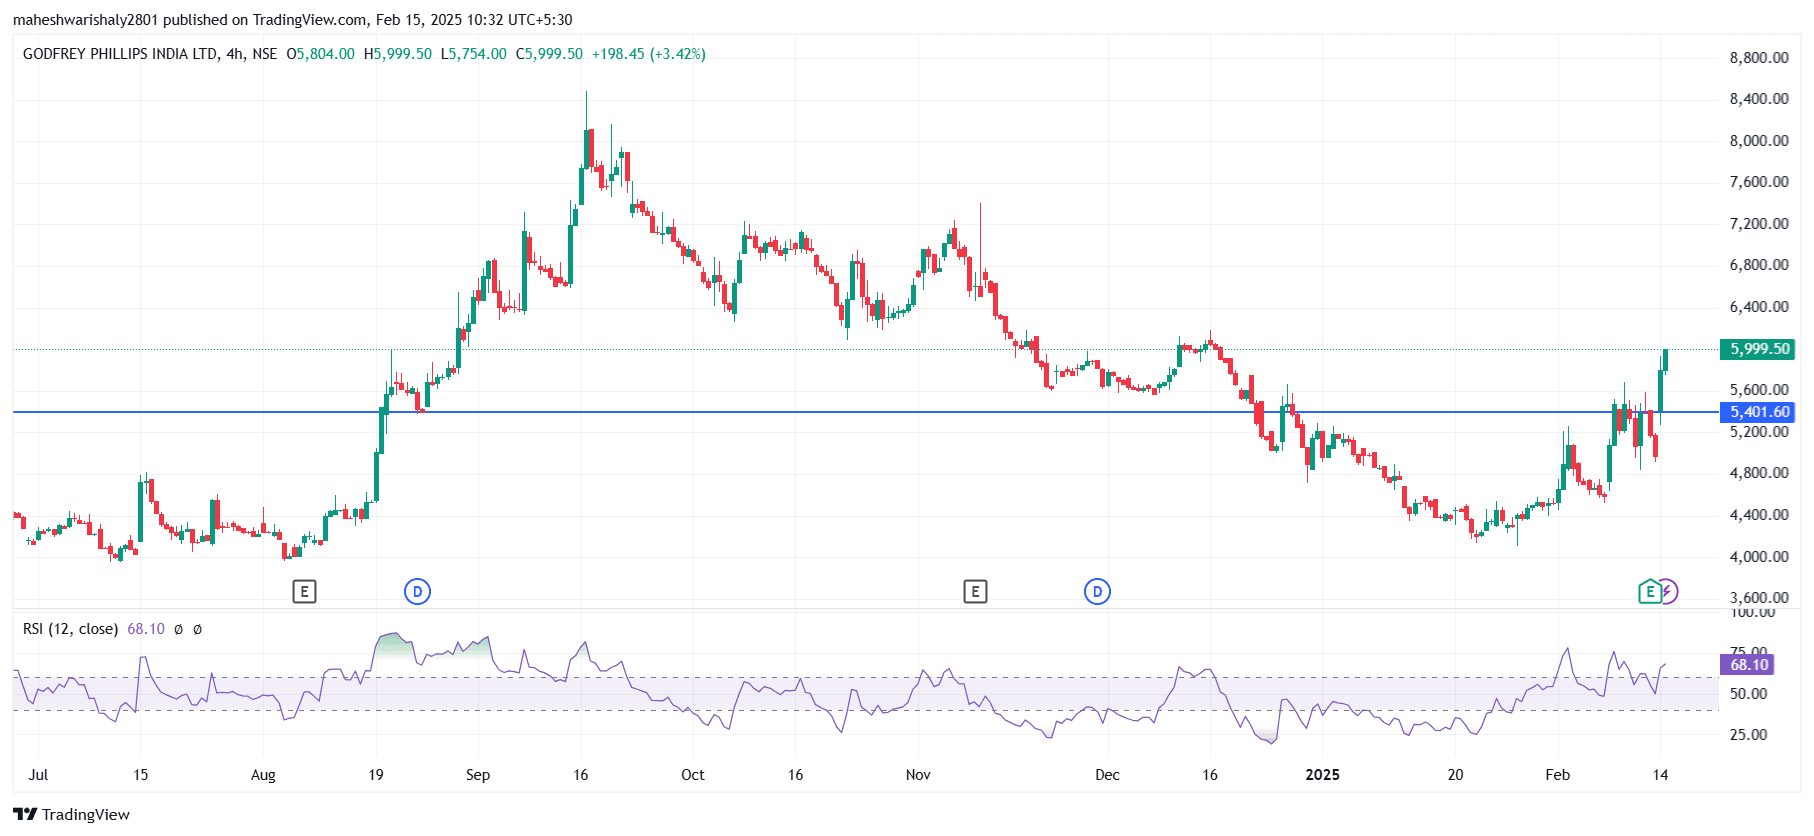Click the published-on header text
The height and width of the screenshot is (836, 1814).
click(x=292, y=20)
